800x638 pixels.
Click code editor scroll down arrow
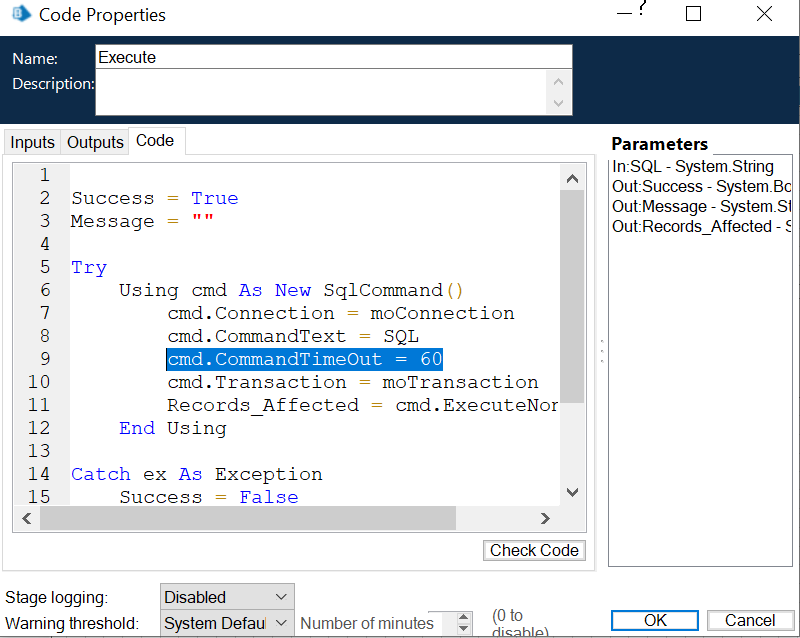click(572, 492)
